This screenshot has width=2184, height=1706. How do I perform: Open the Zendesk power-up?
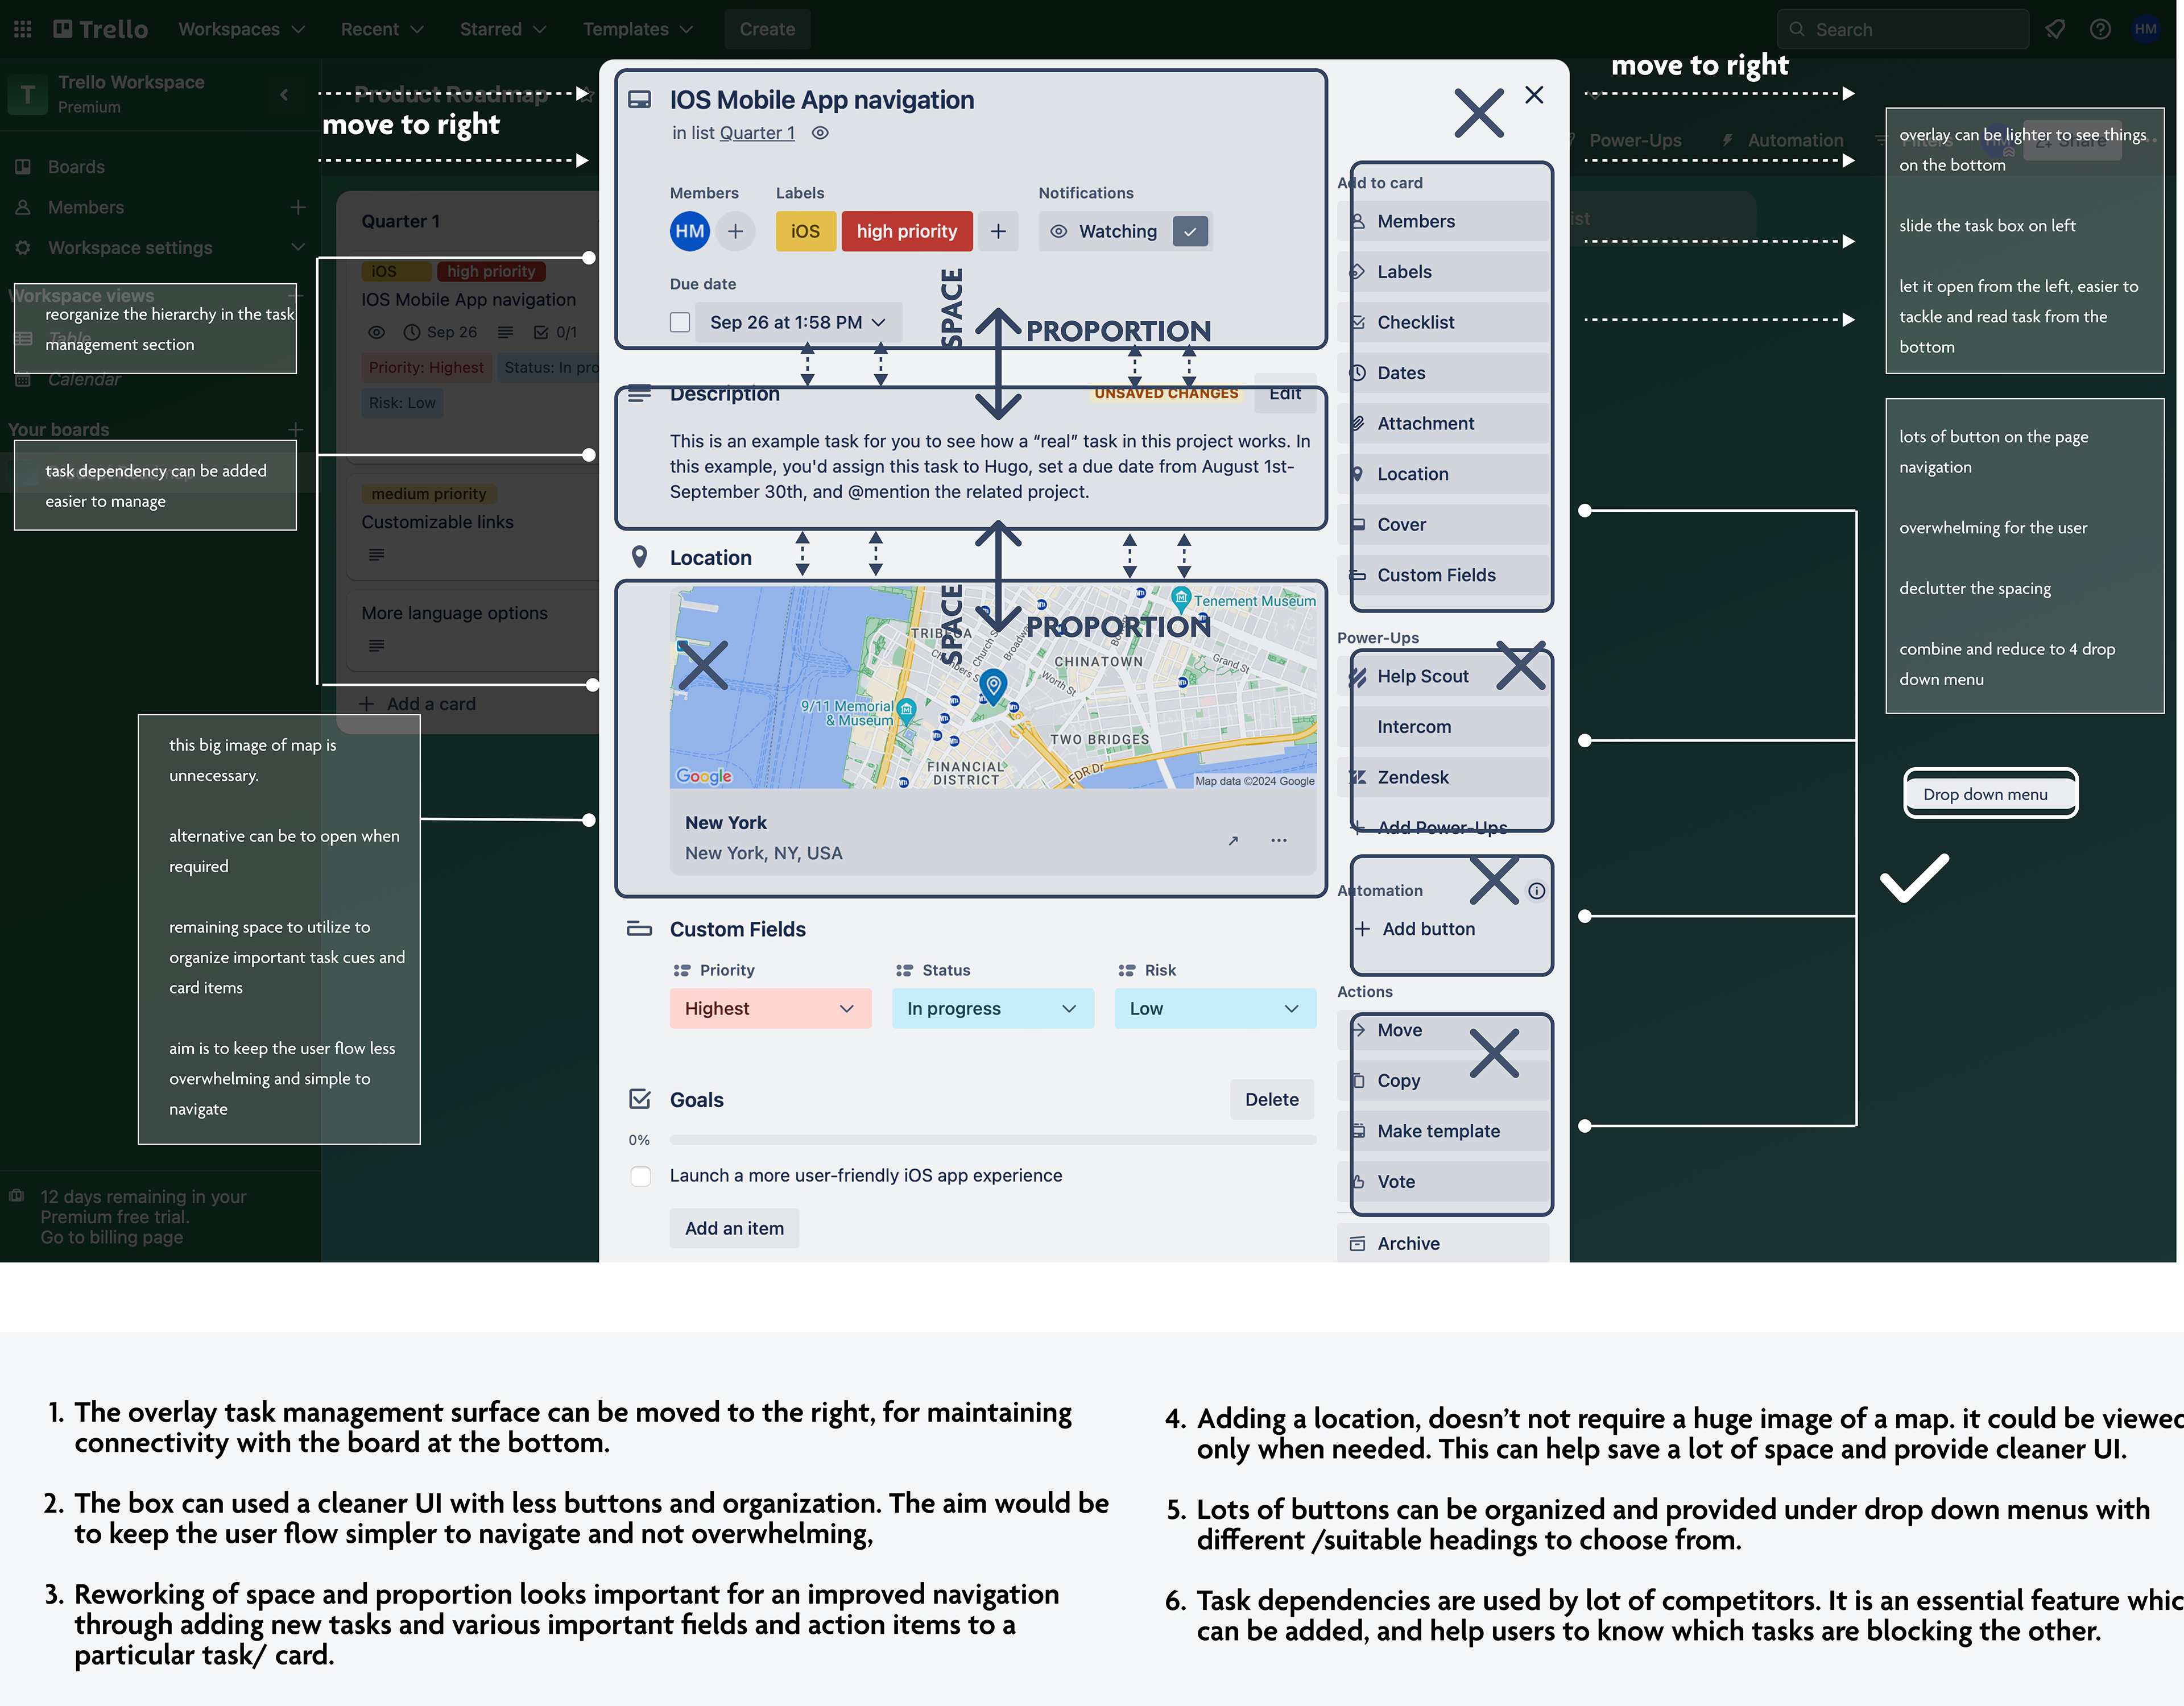pyautogui.click(x=1443, y=777)
